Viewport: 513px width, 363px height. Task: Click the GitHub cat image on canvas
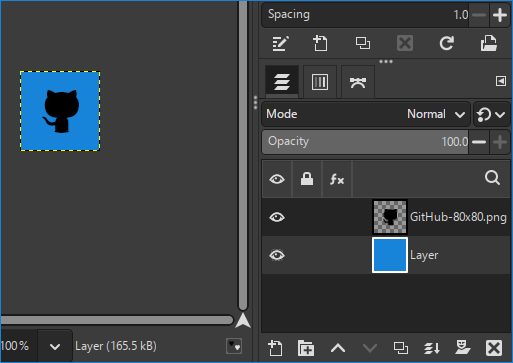click(61, 111)
